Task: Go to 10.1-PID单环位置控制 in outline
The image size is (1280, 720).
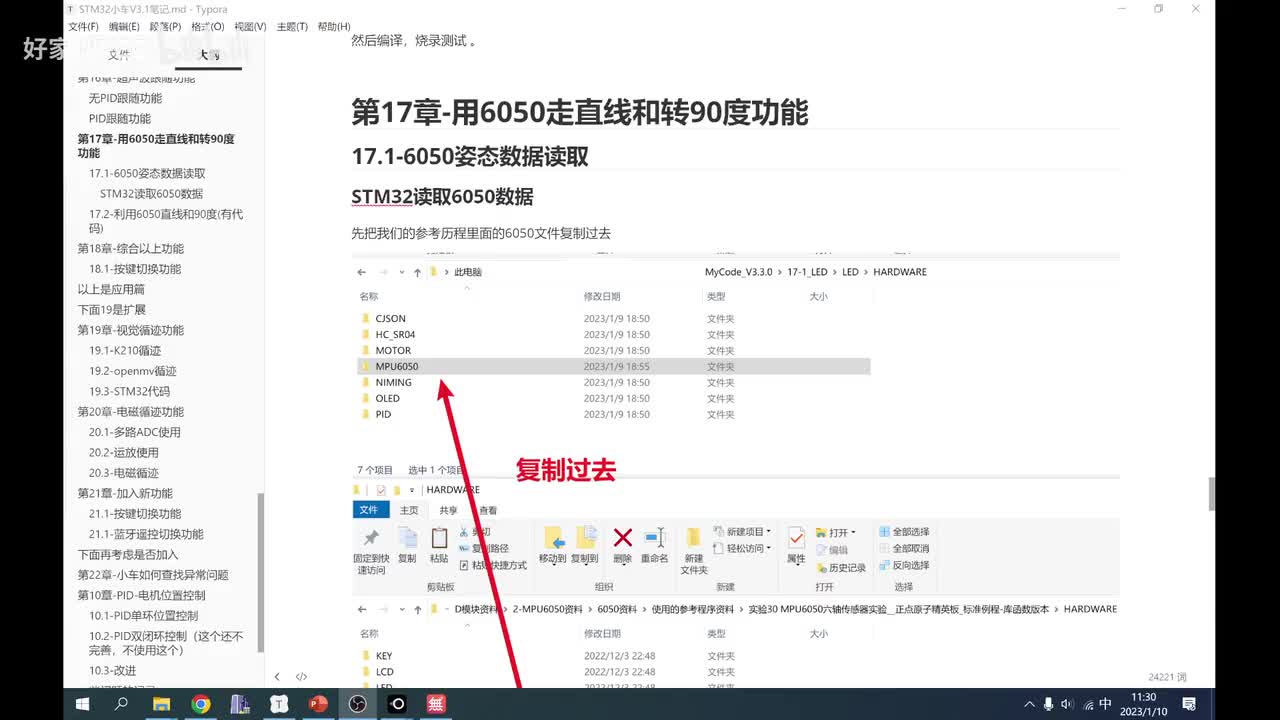Action: click(x=143, y=615)
